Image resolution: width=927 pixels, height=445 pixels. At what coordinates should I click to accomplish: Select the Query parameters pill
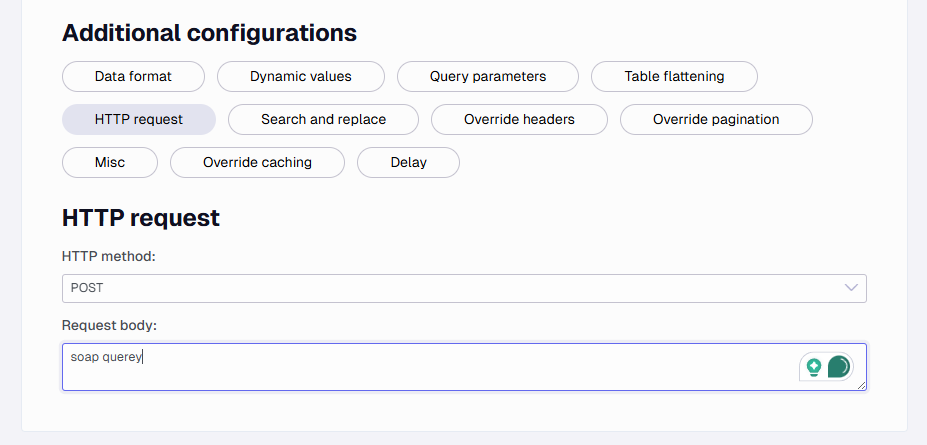pyautogui.click(x=488, y=76)
